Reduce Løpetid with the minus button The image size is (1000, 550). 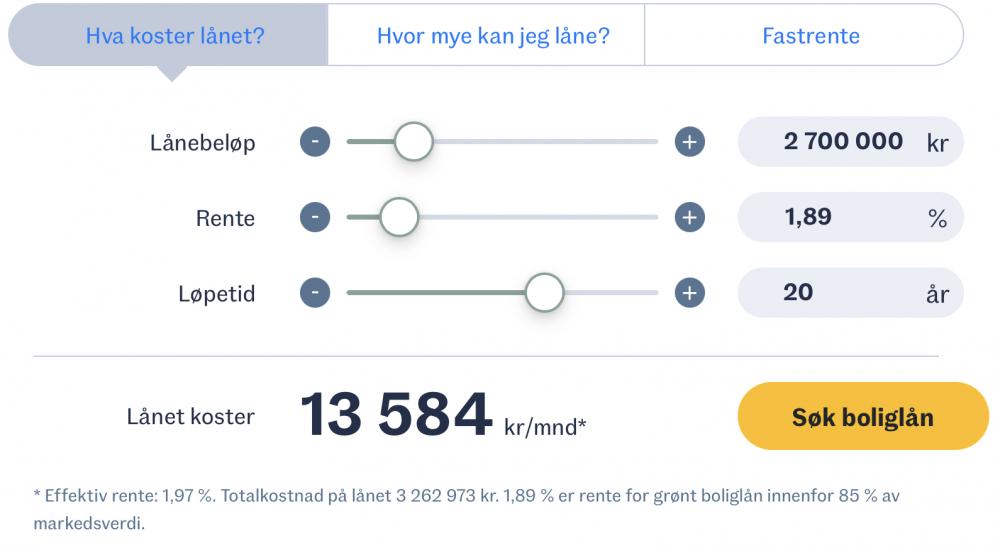coord(315,293)
